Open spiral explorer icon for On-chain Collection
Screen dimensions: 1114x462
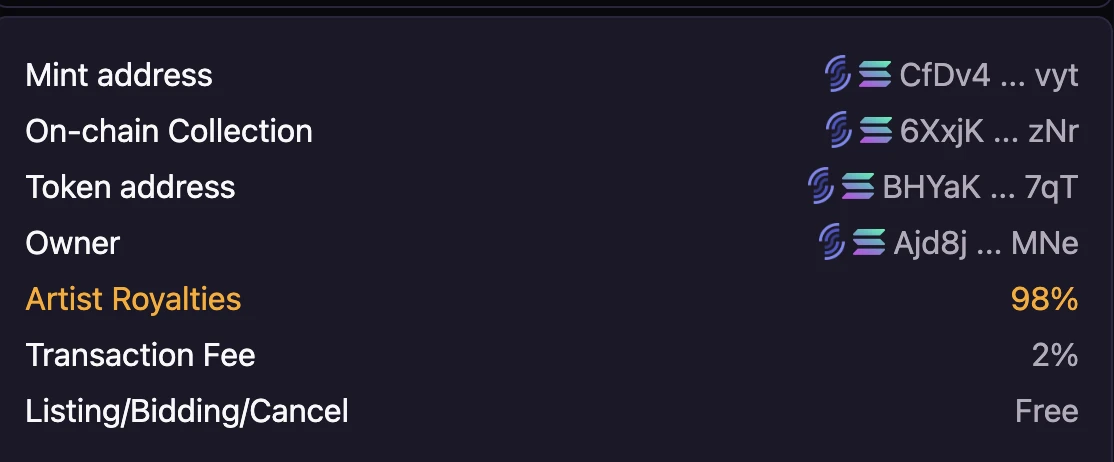pos(838,130)
